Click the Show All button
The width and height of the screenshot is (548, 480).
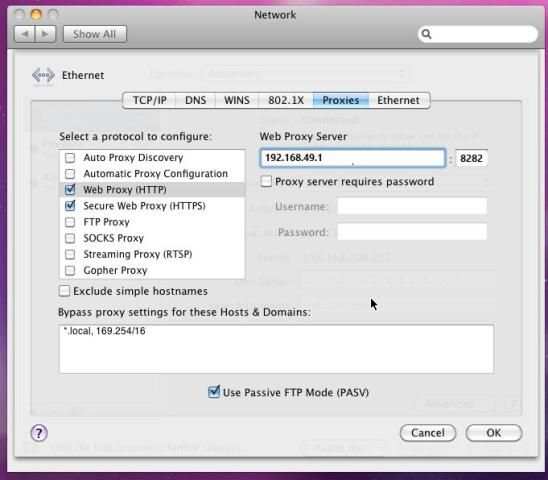click(94, 34)
